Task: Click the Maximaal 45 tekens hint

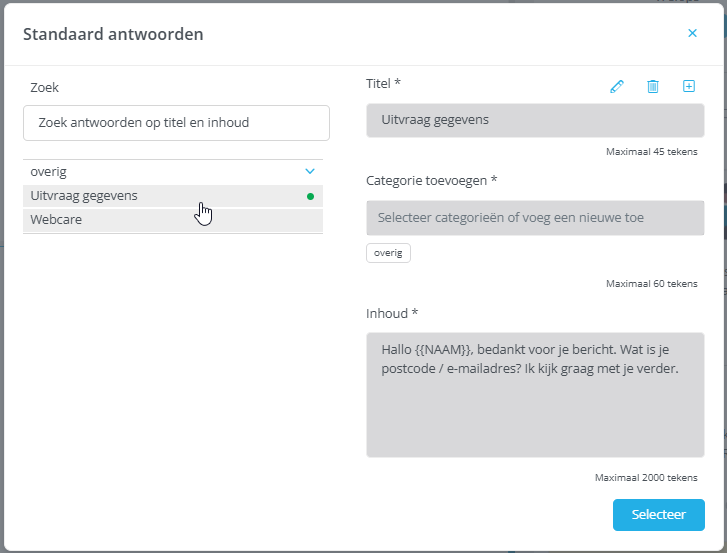Action: tap(651, 152)
